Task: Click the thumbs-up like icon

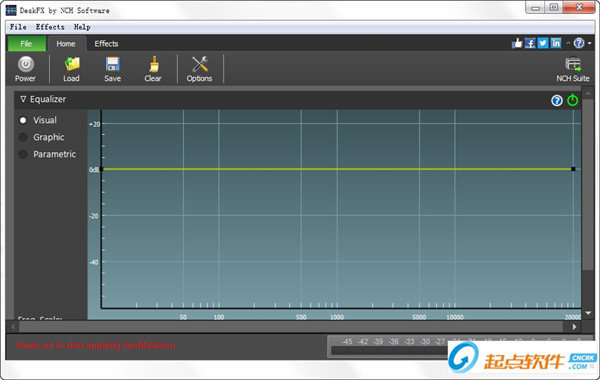Action: pos(517,43)
